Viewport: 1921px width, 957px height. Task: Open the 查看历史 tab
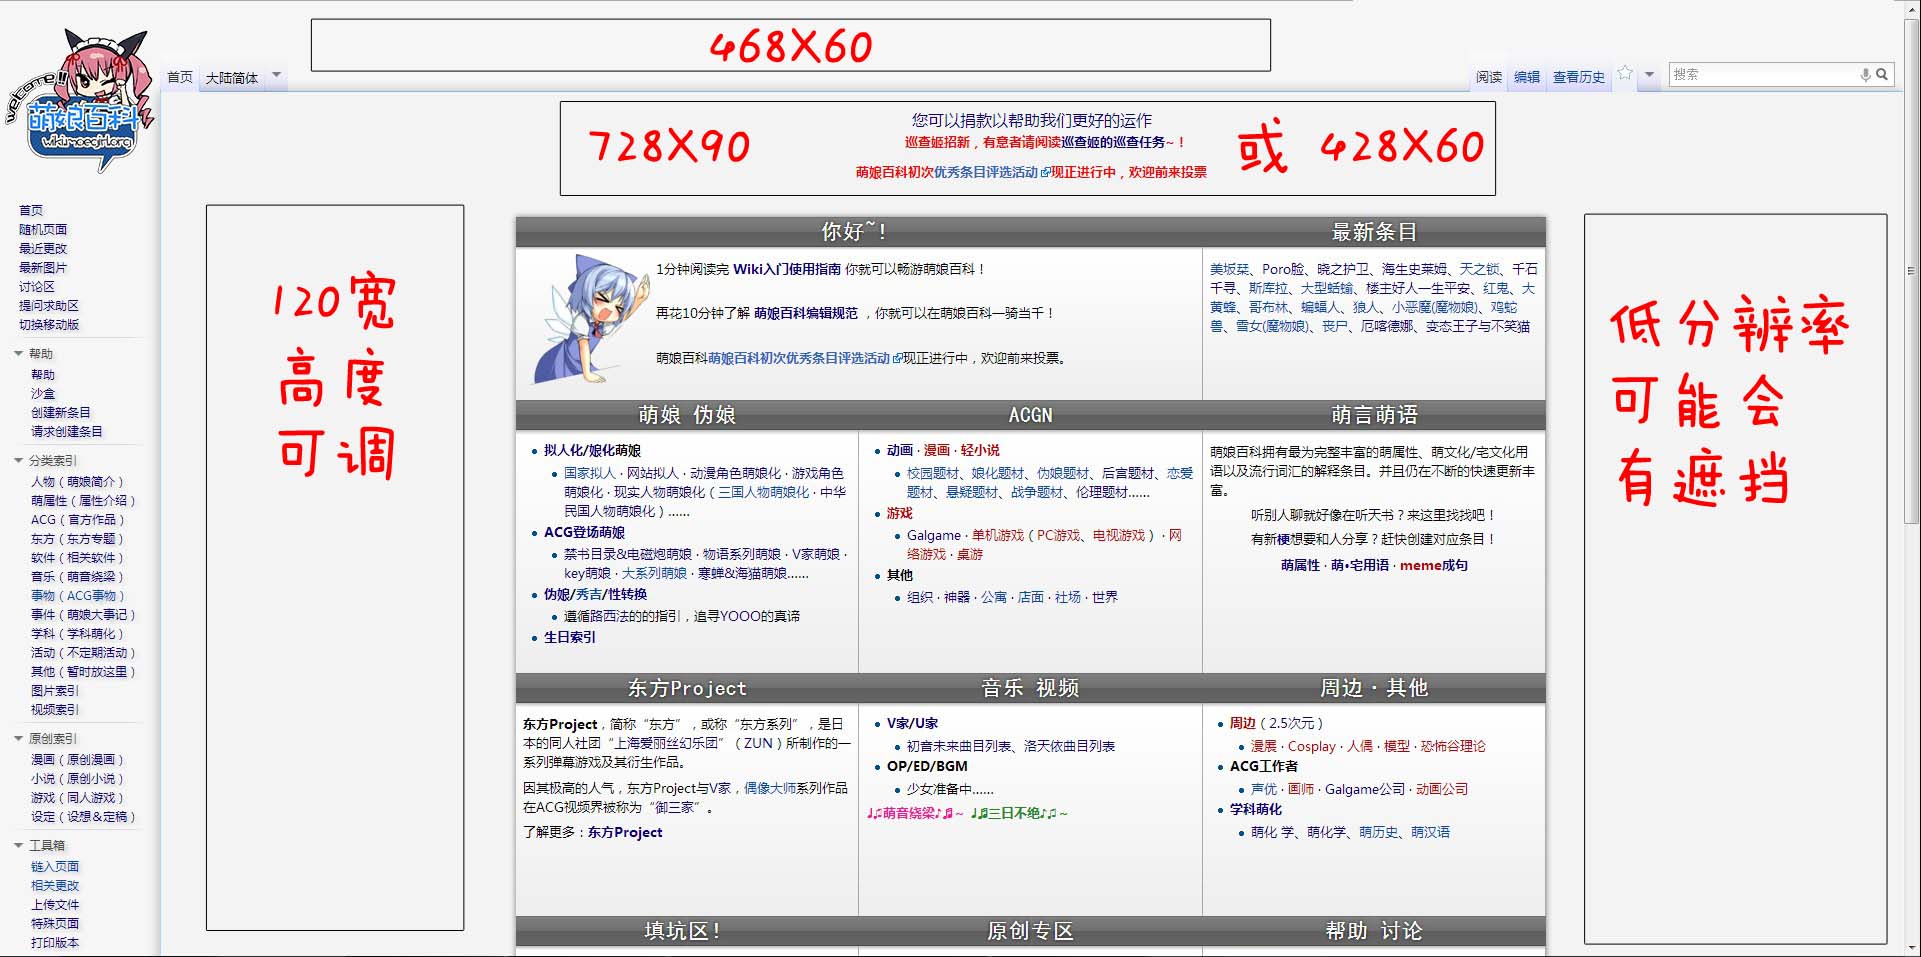(1578, 77)
